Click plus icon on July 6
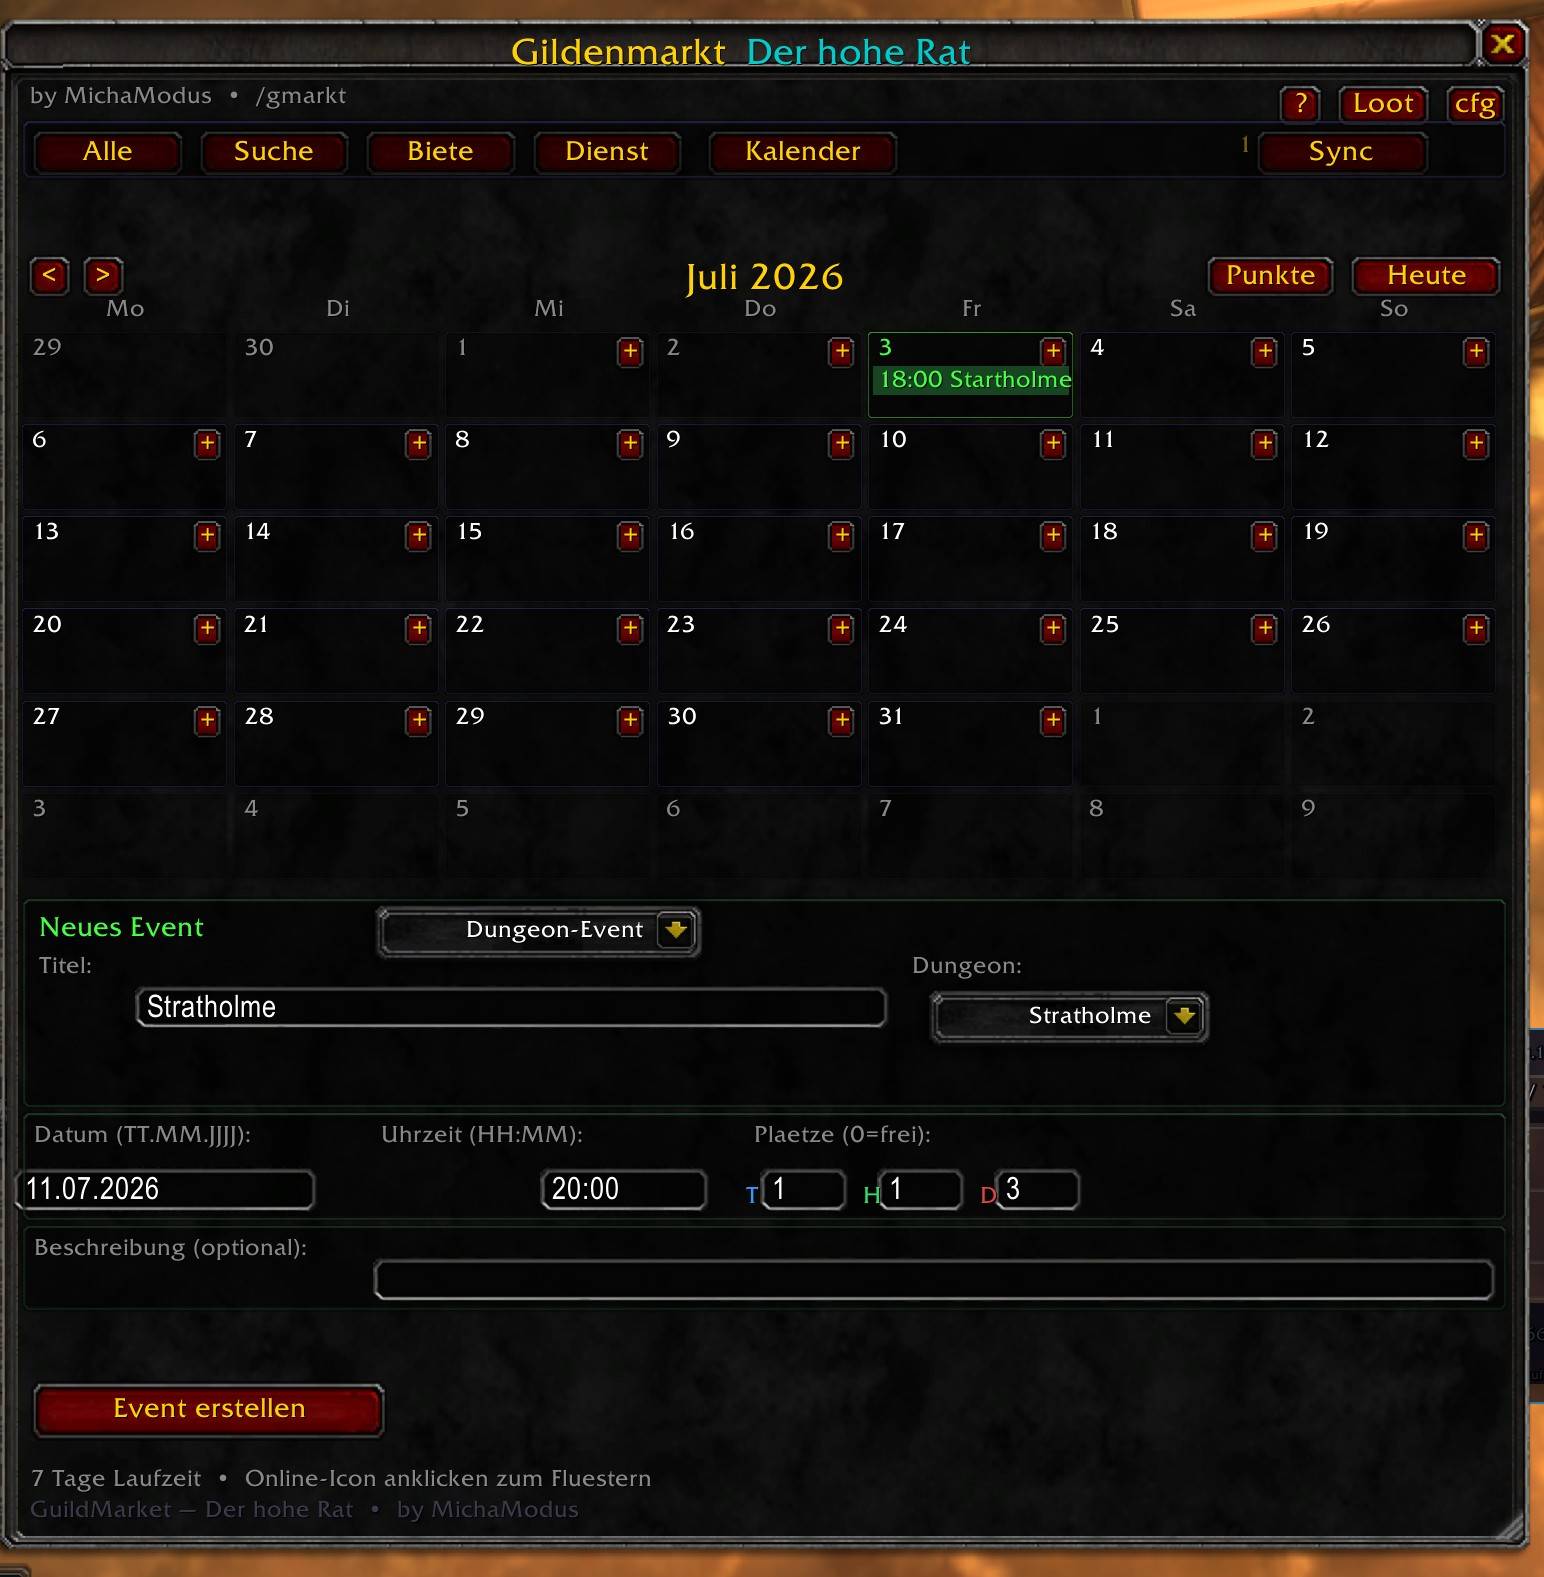Screen dimensions: 1544x1577 coord(207,444)
